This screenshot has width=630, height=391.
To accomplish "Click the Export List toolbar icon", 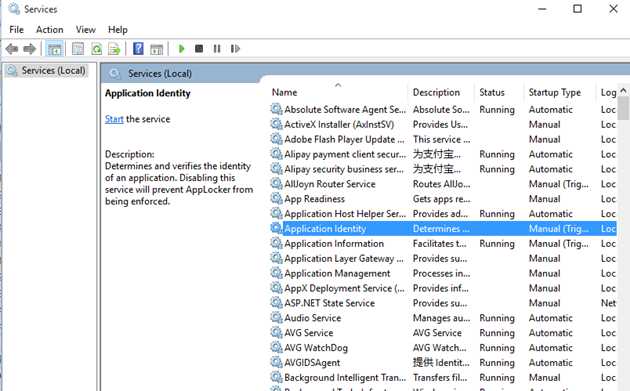I will [x=114, y=49].
